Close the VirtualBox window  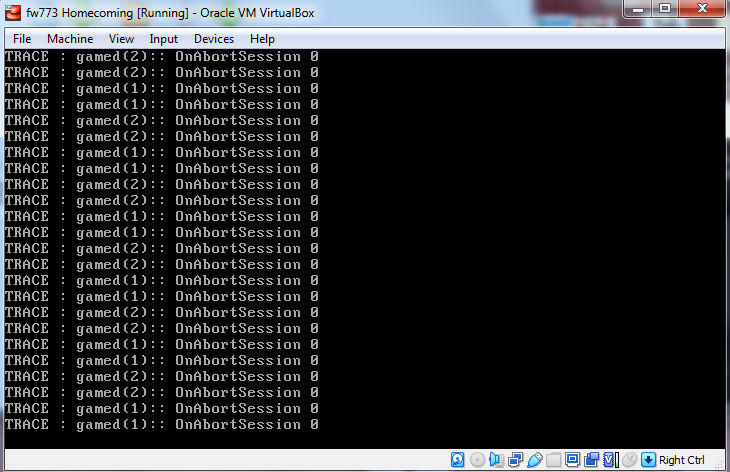click(x=702, y=9)
